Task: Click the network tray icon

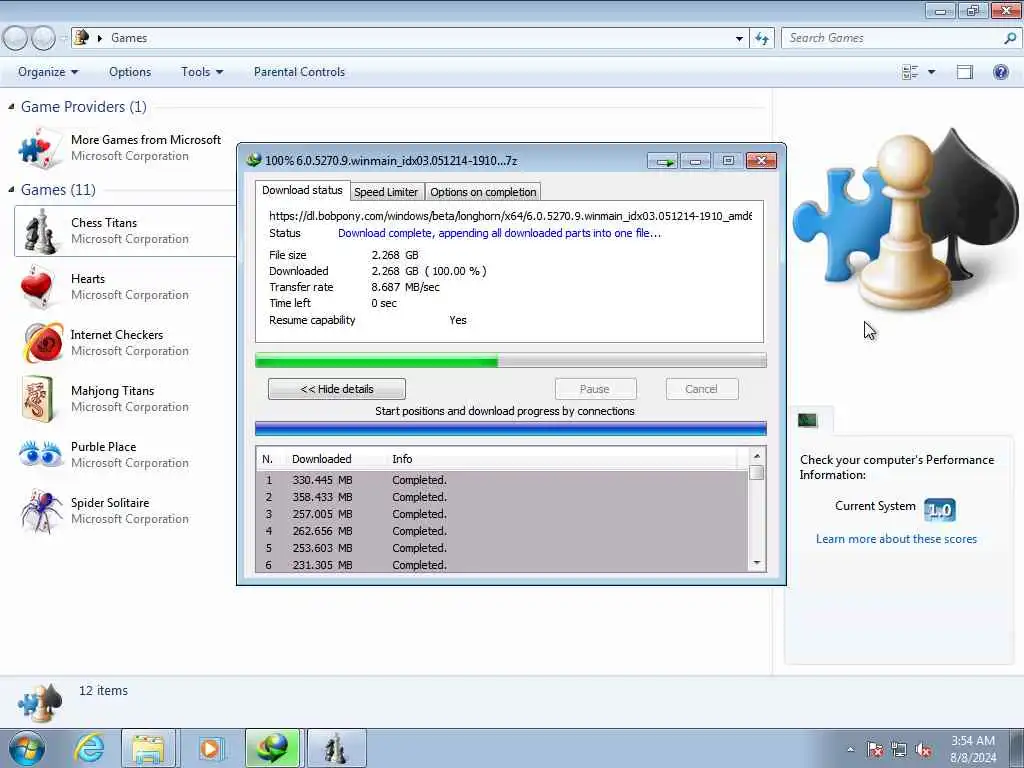Action: (x=899, y=750)
